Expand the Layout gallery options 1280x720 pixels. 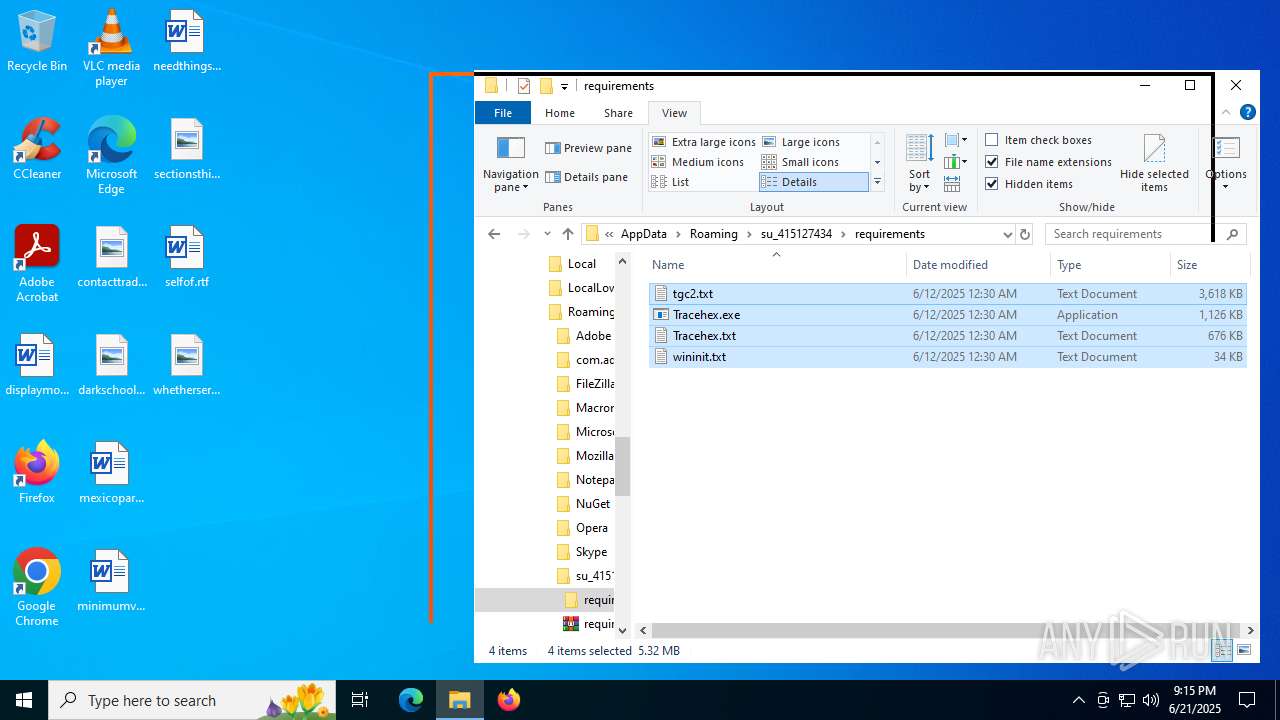tap(877, 182)
